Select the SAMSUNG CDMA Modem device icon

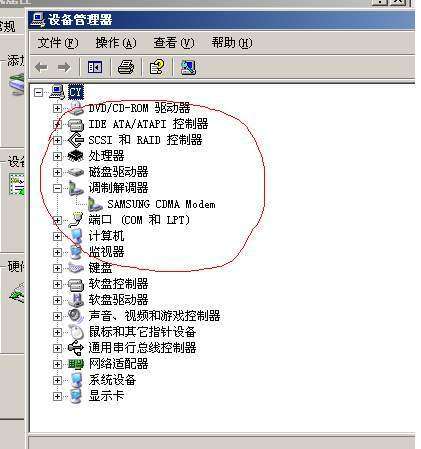[x=95, y=204]
